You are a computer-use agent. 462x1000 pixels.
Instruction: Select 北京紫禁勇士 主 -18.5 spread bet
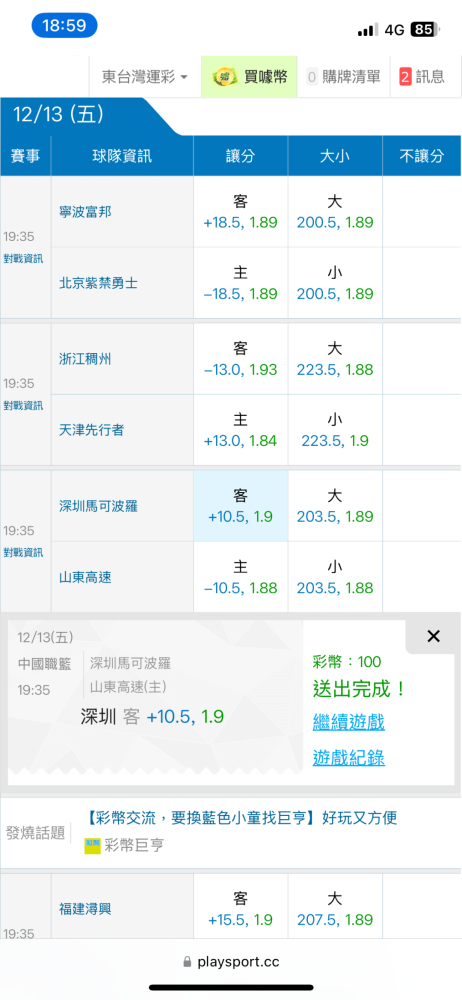point(241,283)
